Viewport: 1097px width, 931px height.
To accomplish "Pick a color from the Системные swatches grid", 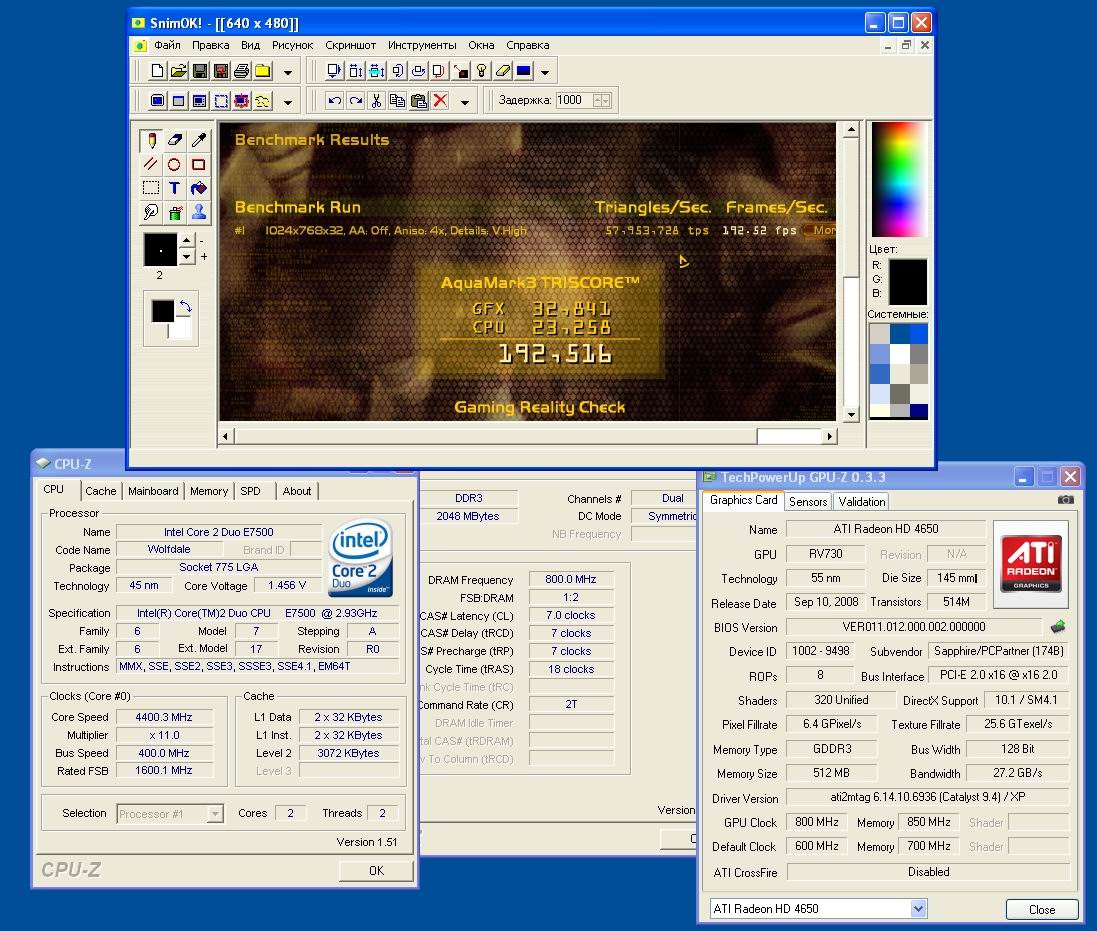I will (898, 371).
